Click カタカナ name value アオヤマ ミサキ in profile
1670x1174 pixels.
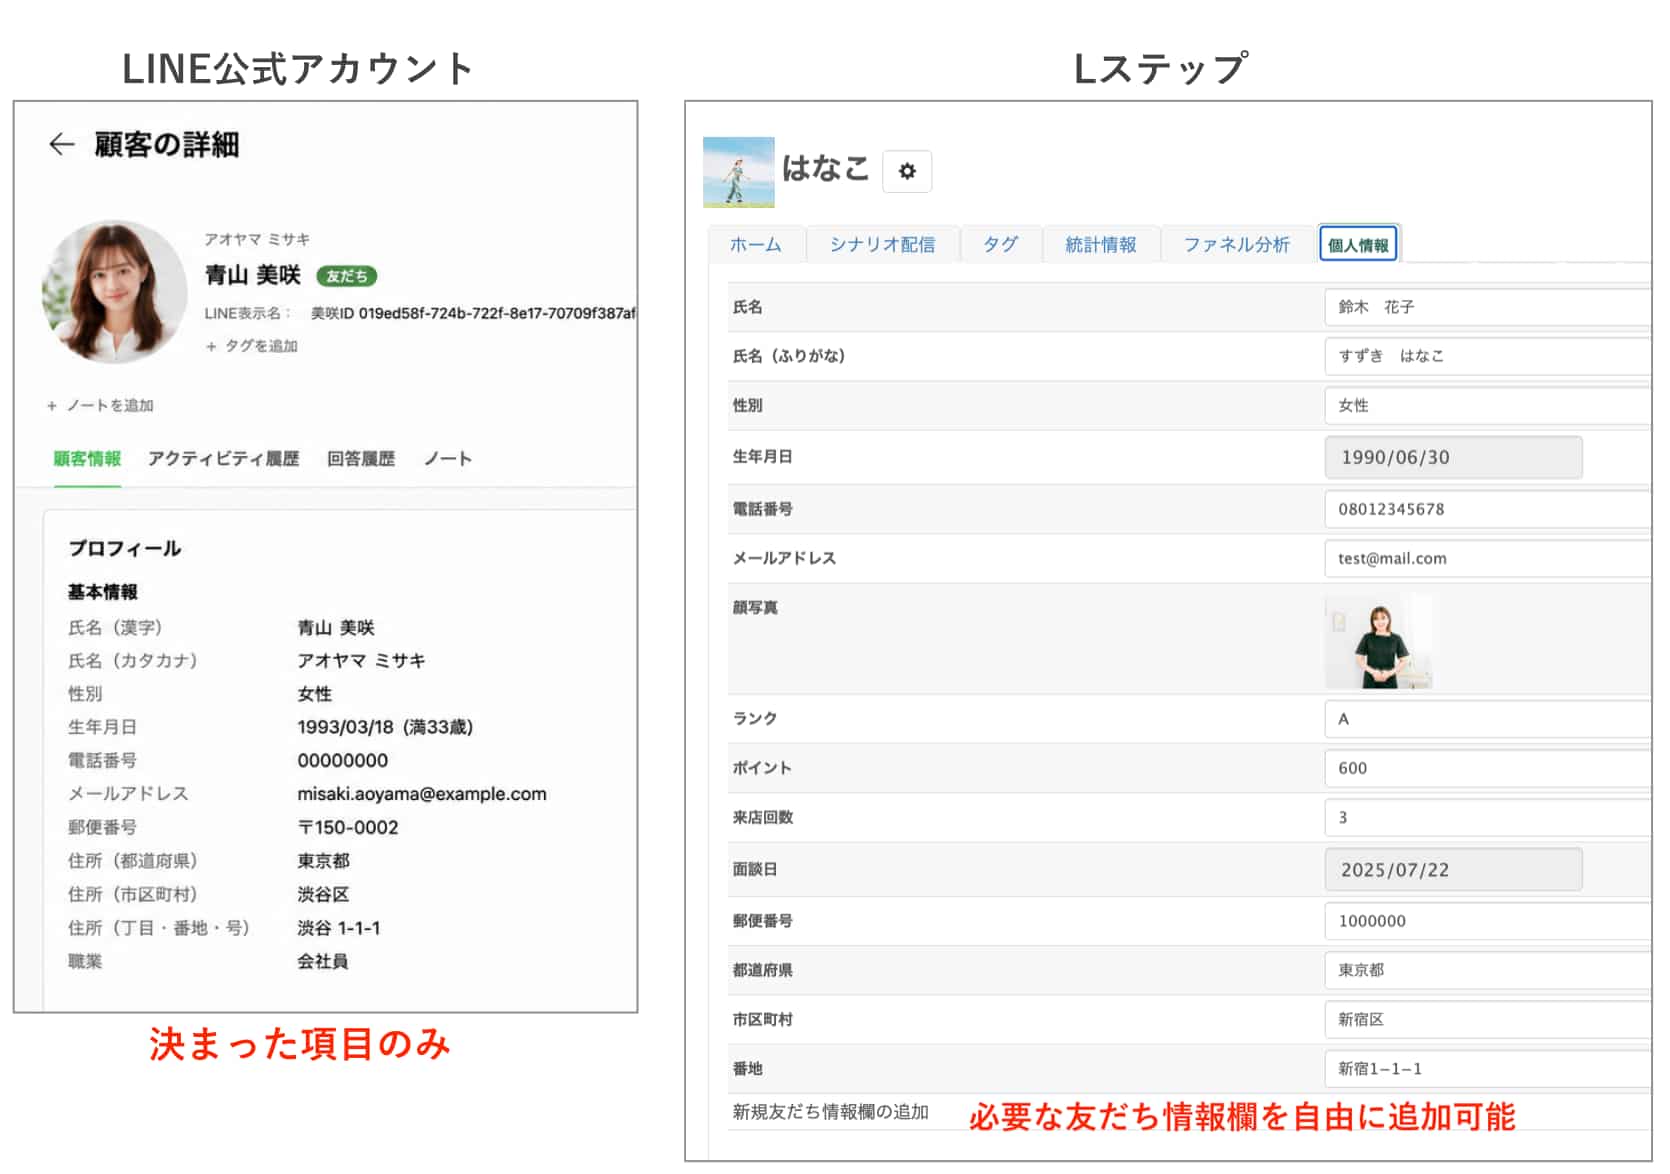(361, 661)
